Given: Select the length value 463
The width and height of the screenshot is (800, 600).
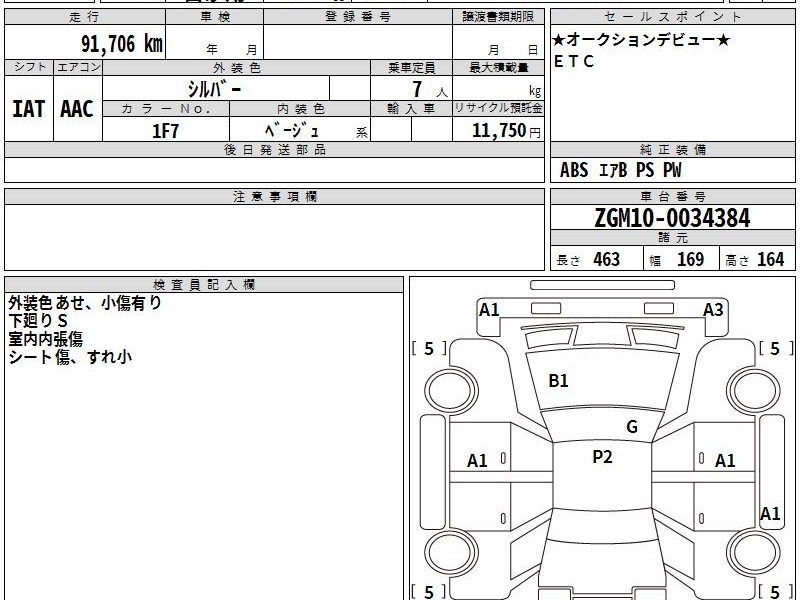Looking at the screenshot, I should [x=607, y=259].
